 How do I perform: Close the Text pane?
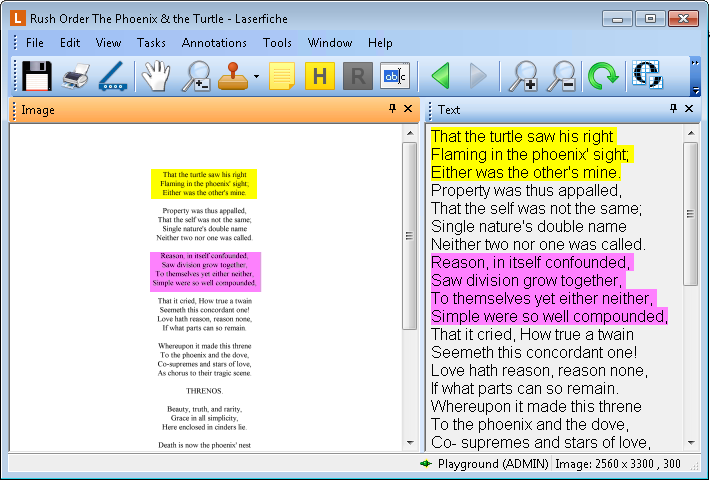(689, 108)
